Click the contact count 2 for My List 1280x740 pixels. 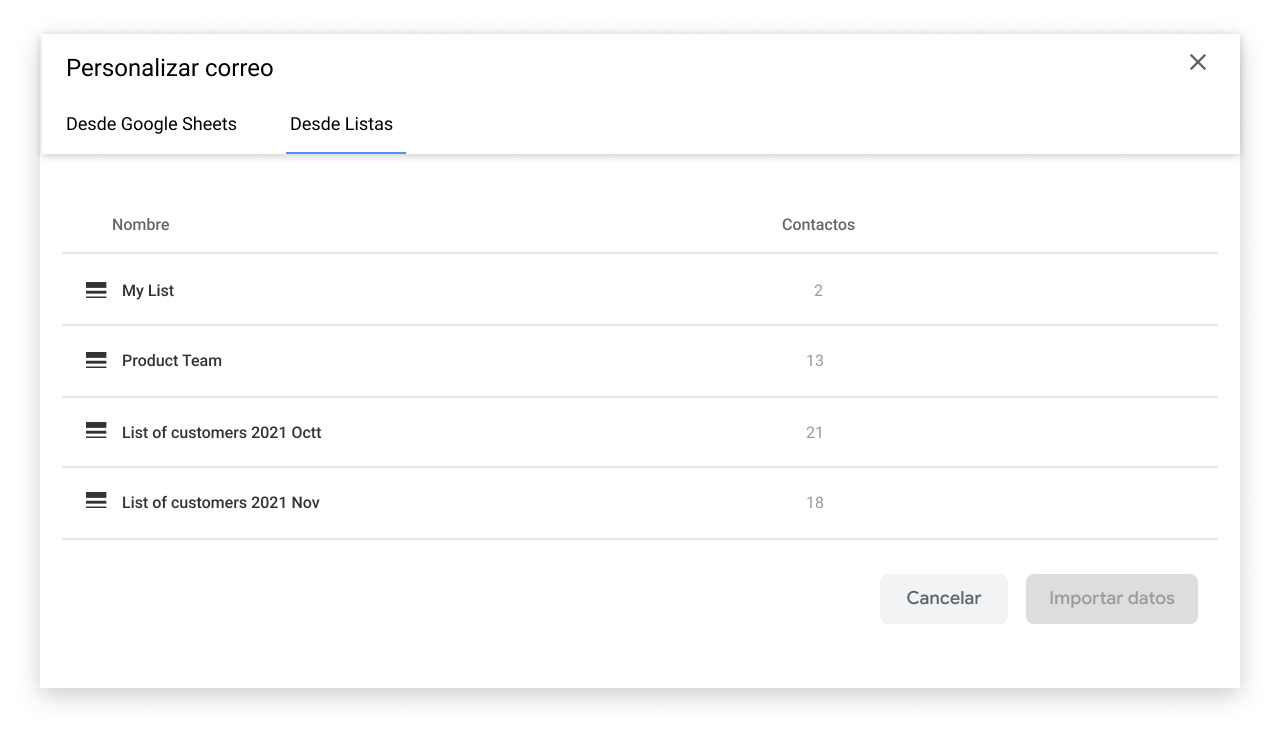click(x=818, y=291)
